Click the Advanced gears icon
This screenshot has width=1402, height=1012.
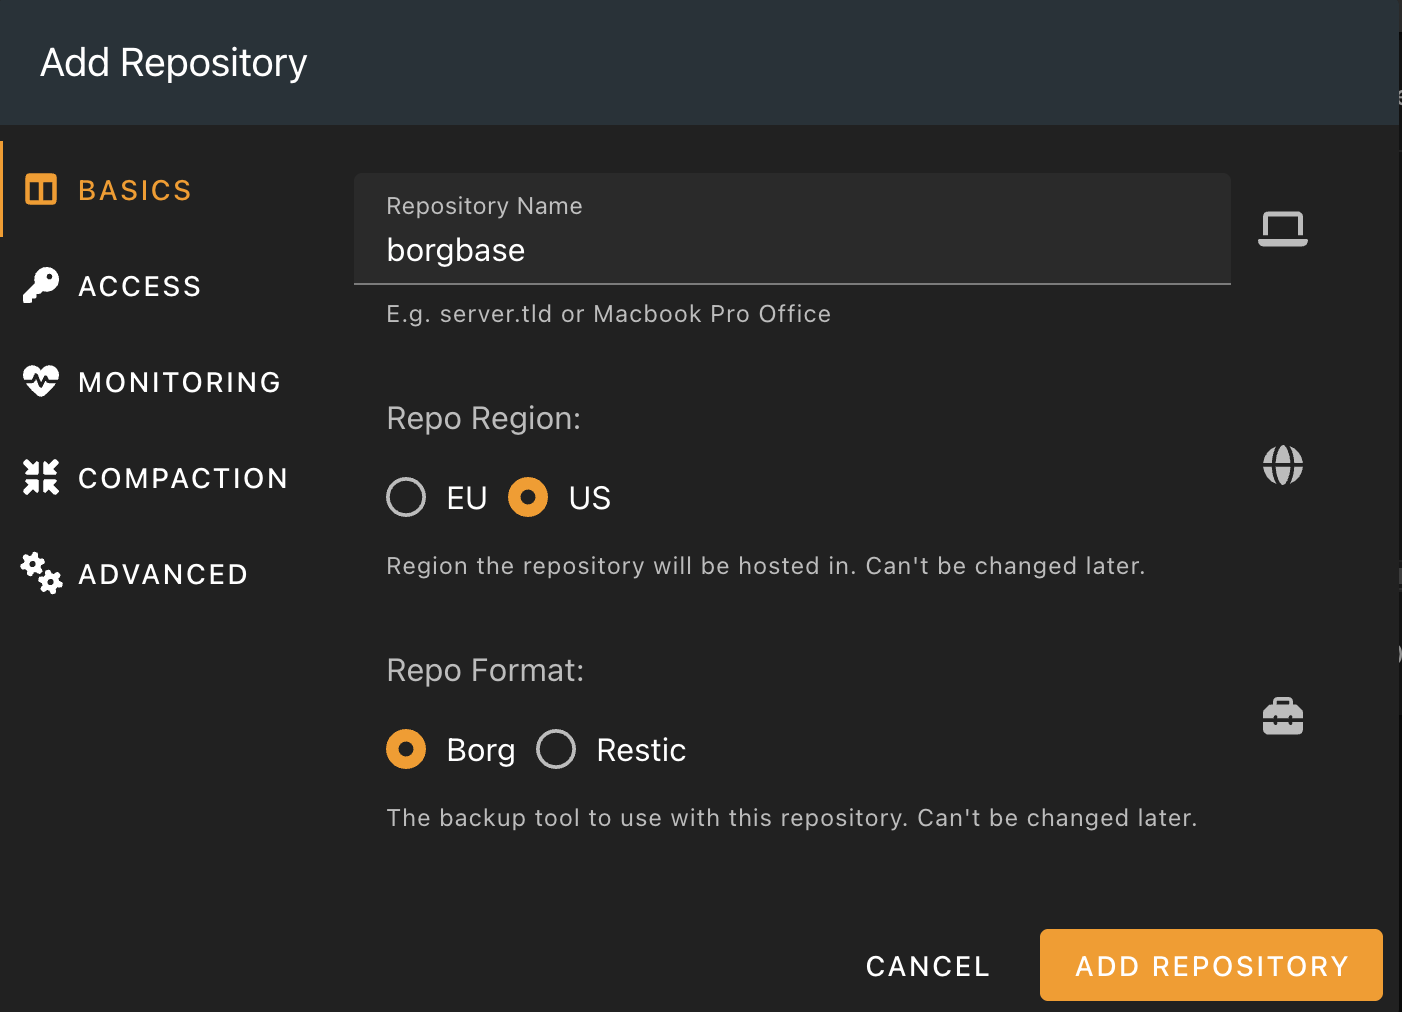(x=41, y=573)
